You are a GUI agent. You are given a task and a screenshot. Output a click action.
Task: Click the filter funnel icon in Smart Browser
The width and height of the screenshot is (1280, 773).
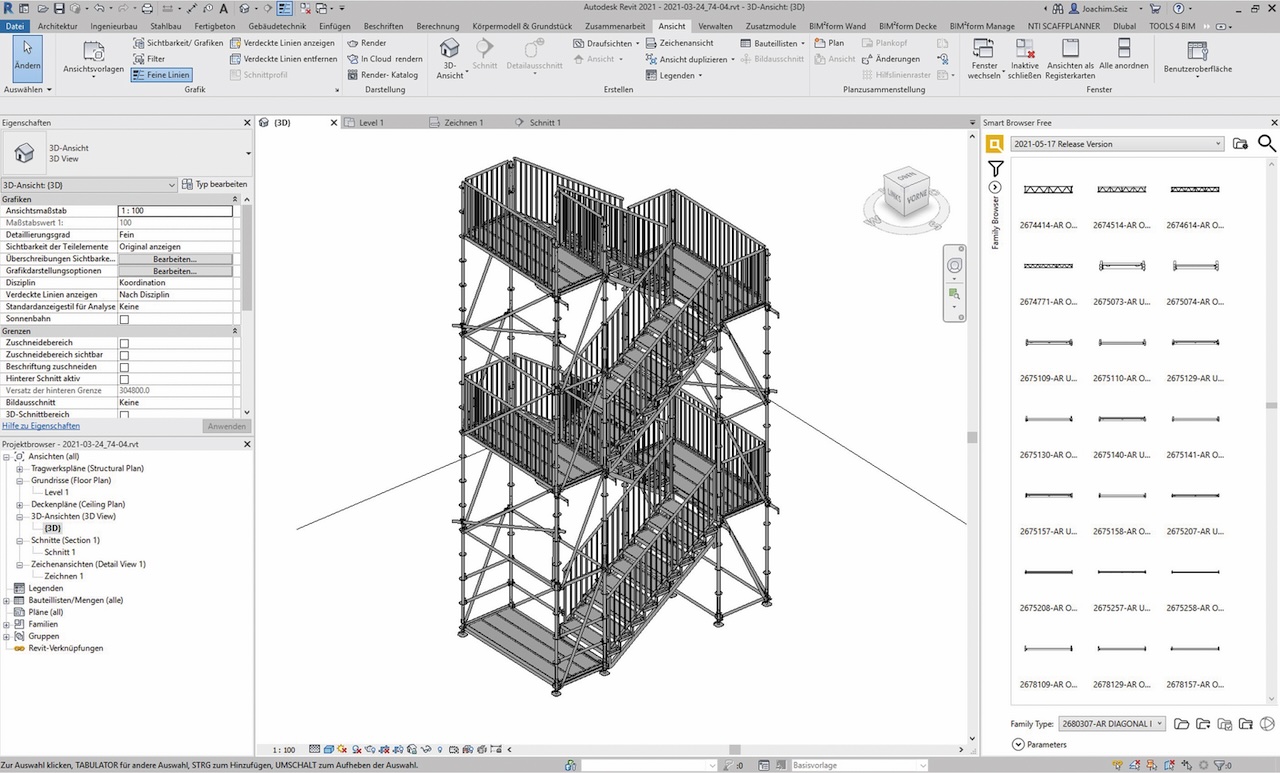pyautogui.click(x=995, y=169)
